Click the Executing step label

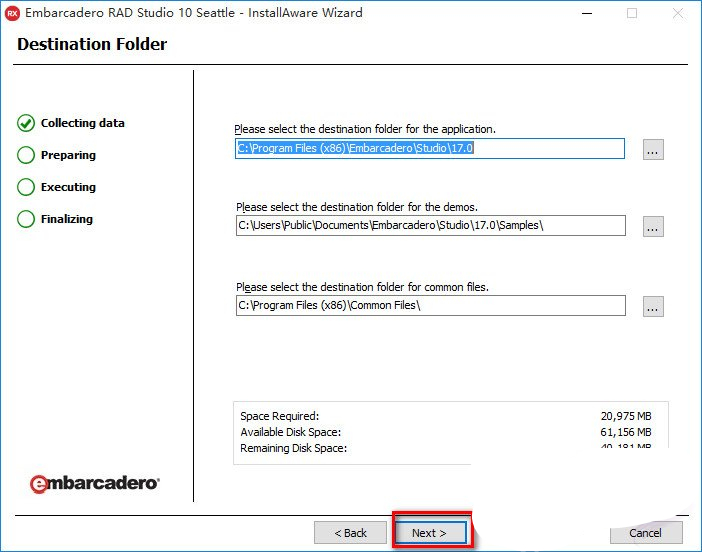(68, 187)
